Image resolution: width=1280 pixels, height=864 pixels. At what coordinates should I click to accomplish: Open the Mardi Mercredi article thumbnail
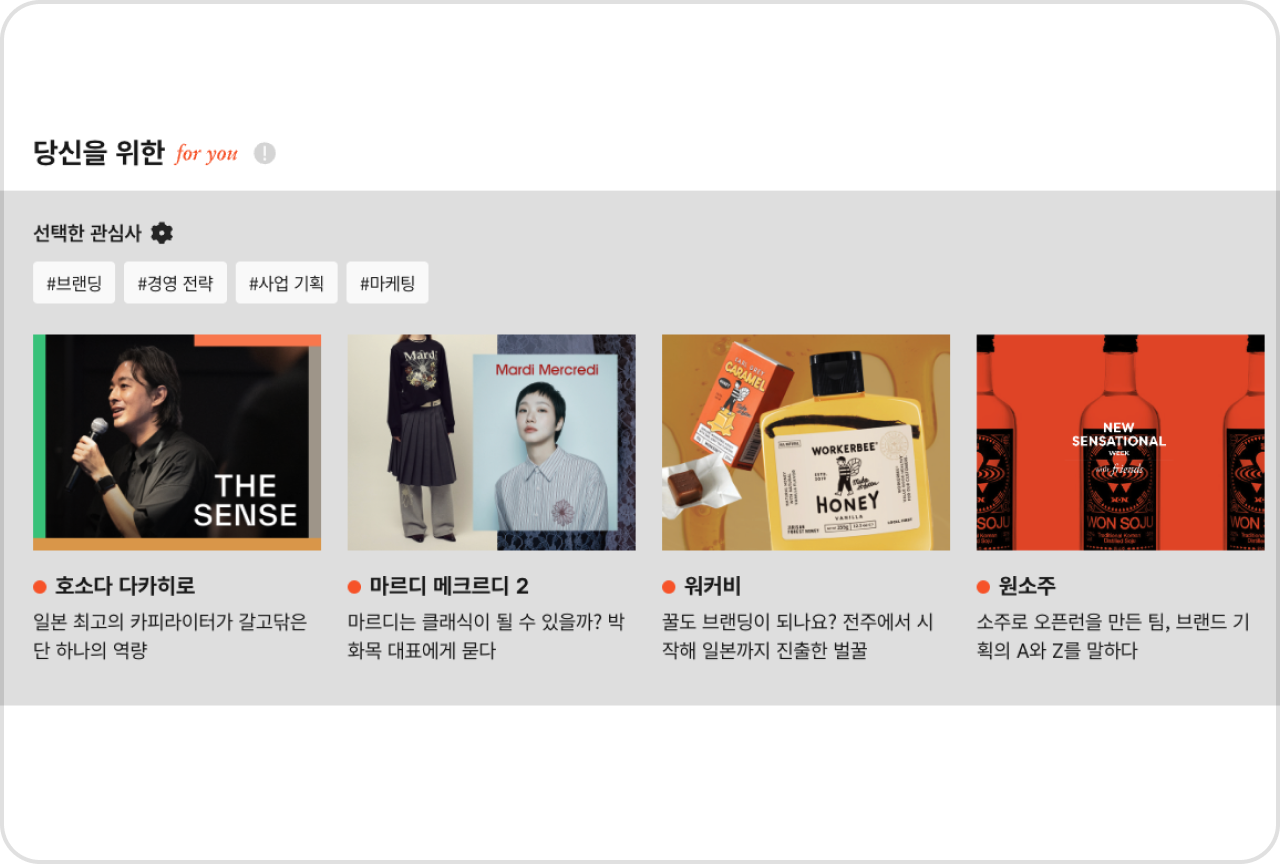[x=491, y=442]
